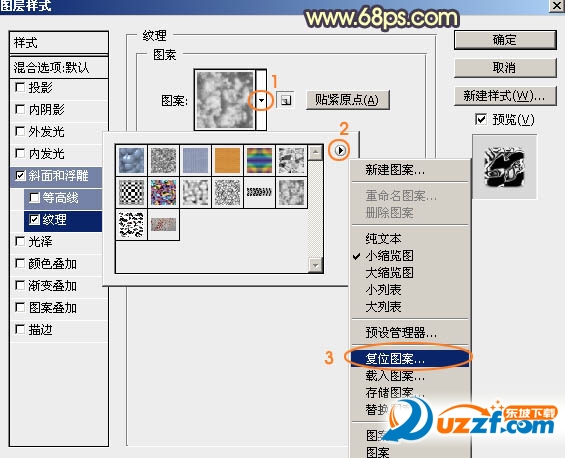Toggle the 颜色叠加 color overlay checkbox
565x458 pixels.
[x=20, y=263]
